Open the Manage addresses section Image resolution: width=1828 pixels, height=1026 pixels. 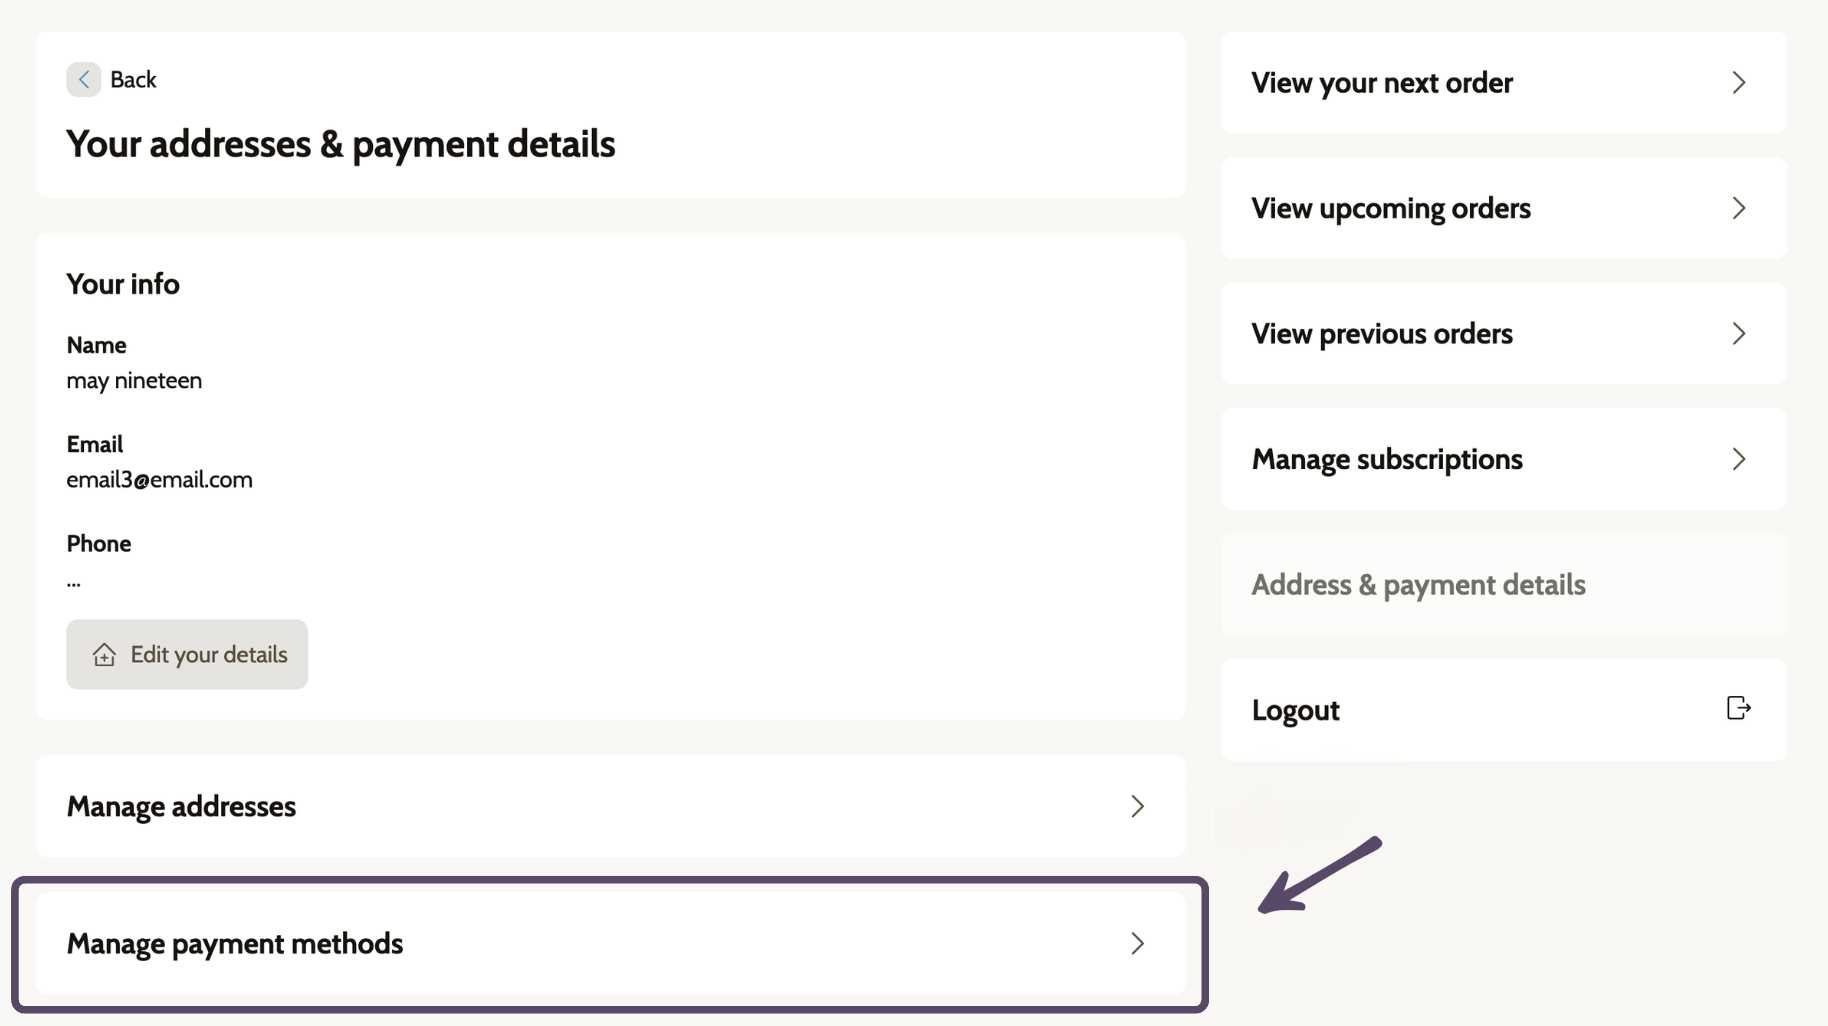pyautogui.click(x=610, y=806)
